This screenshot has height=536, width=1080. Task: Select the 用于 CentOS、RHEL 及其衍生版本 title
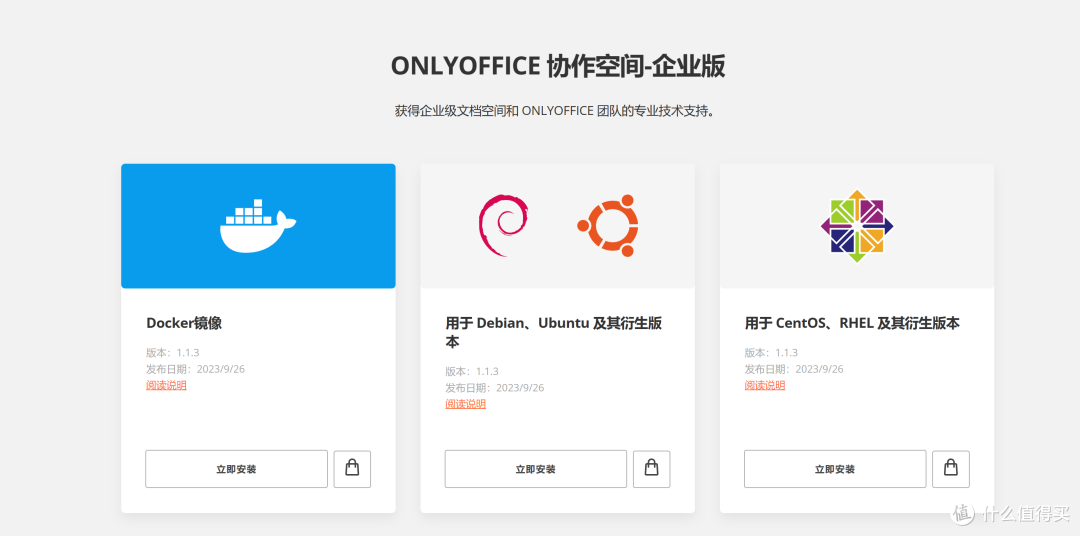pos(852,323)
